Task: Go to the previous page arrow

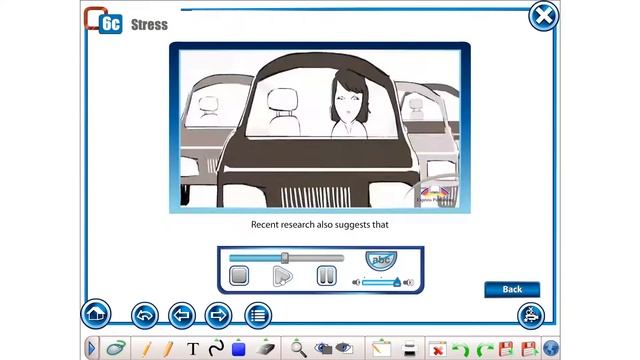Action: 182,316
